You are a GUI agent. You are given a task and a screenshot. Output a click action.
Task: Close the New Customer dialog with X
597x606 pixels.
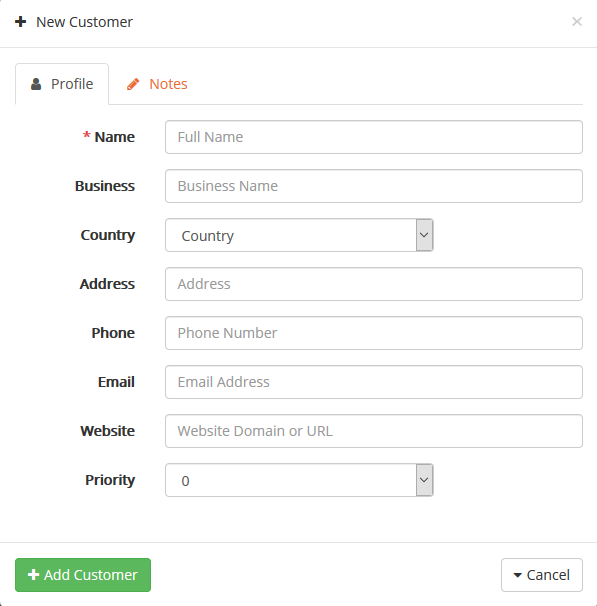coord(577,22)
